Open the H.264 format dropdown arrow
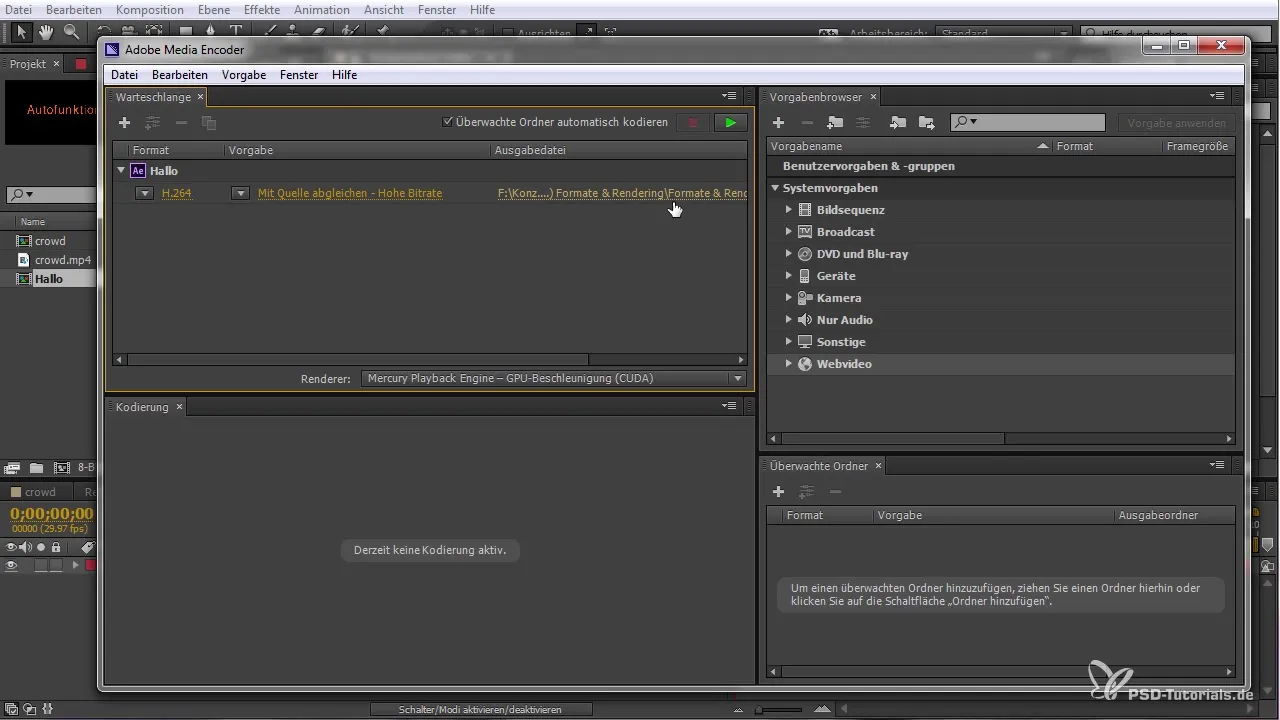This screenshot has width=1280, height=720. (x=144, y=193)
